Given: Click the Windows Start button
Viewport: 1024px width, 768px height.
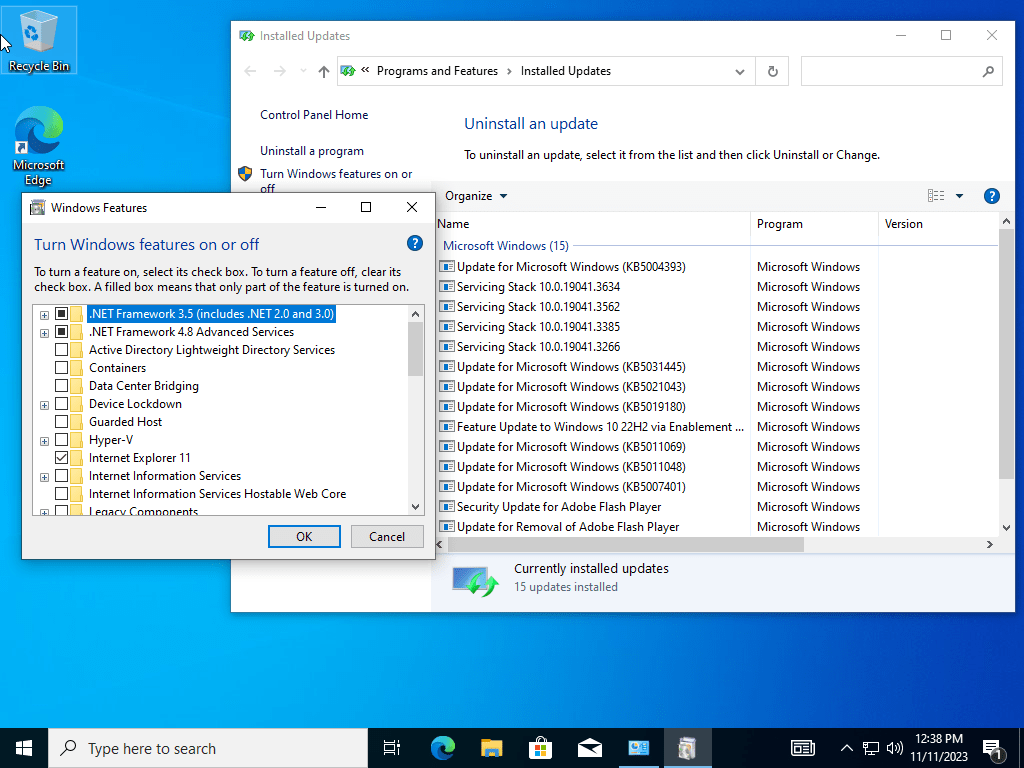Looking at the screenshot, I should 24,748.
